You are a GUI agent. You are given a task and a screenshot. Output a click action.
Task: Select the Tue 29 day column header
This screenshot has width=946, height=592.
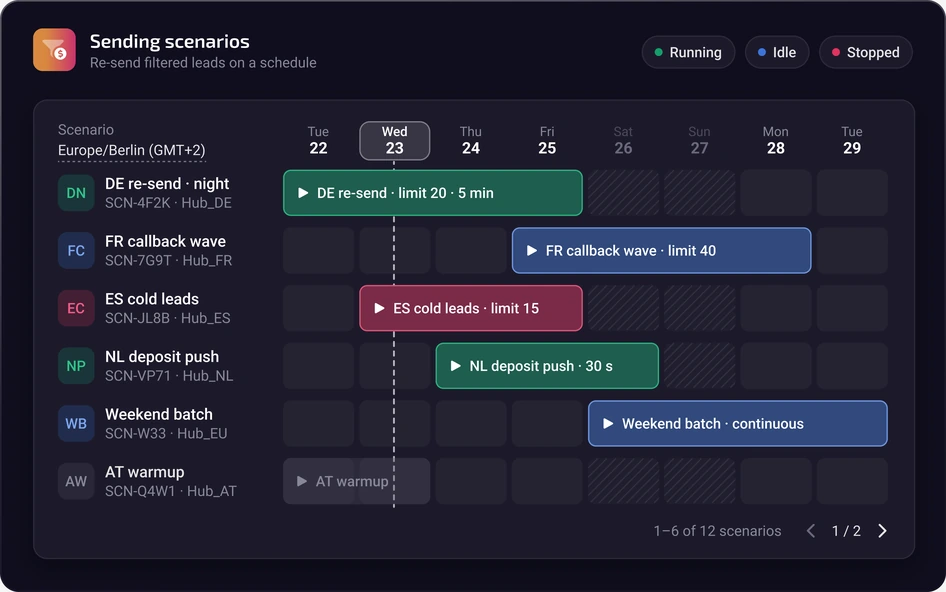852,141
